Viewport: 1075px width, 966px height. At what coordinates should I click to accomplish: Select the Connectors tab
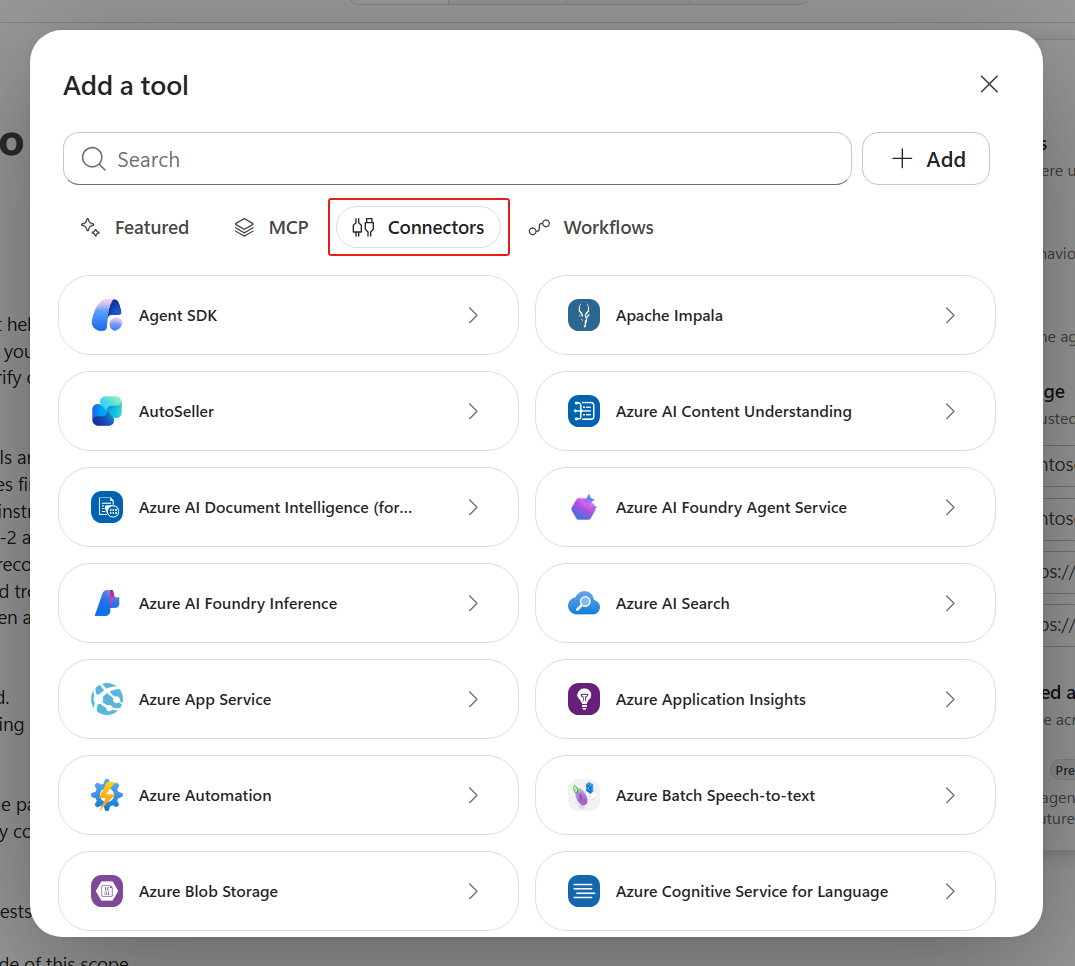(x=418, y=227)
